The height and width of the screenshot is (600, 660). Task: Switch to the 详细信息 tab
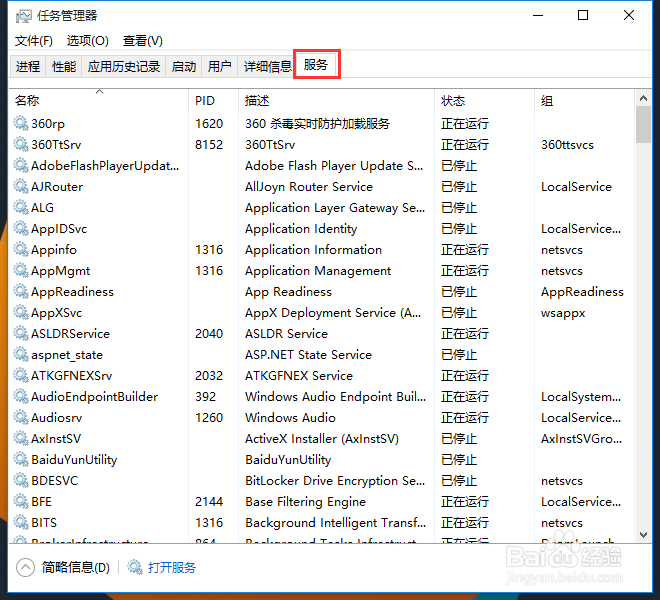point(267,67)
